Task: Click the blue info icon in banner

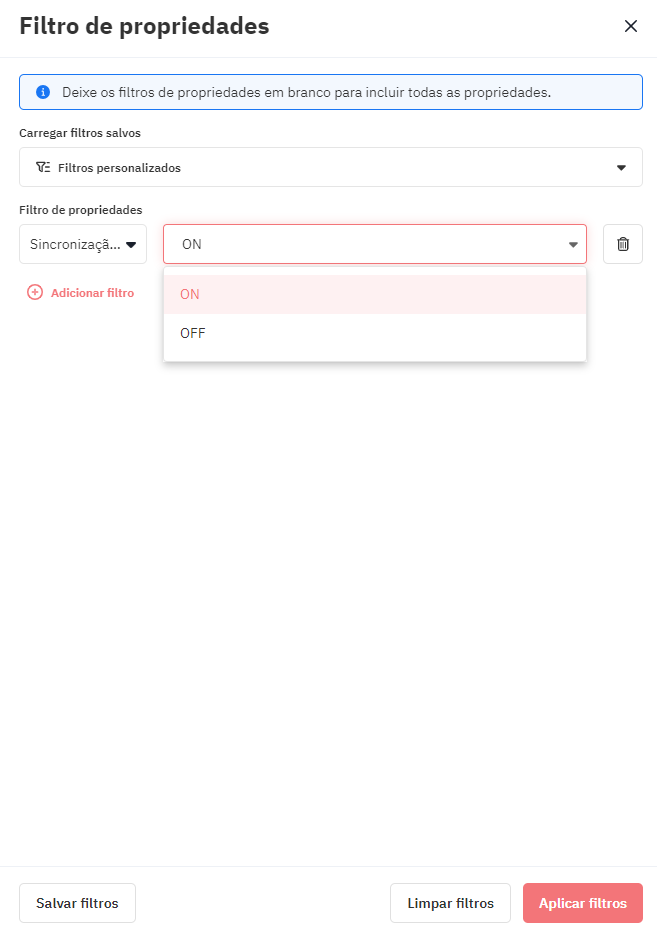Action: coord(43,92)
